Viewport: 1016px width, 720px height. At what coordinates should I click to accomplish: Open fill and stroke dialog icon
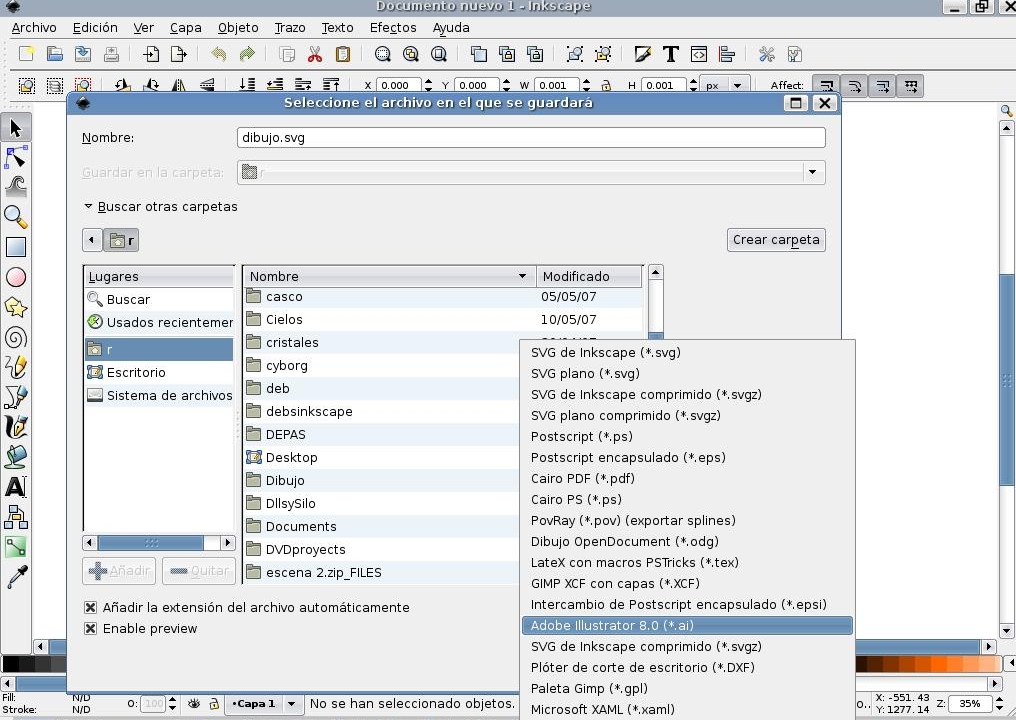point(642,54)
